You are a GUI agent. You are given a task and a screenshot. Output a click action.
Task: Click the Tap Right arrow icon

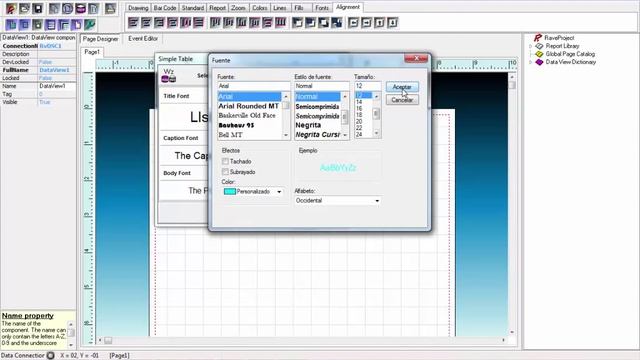click(367, 22)
